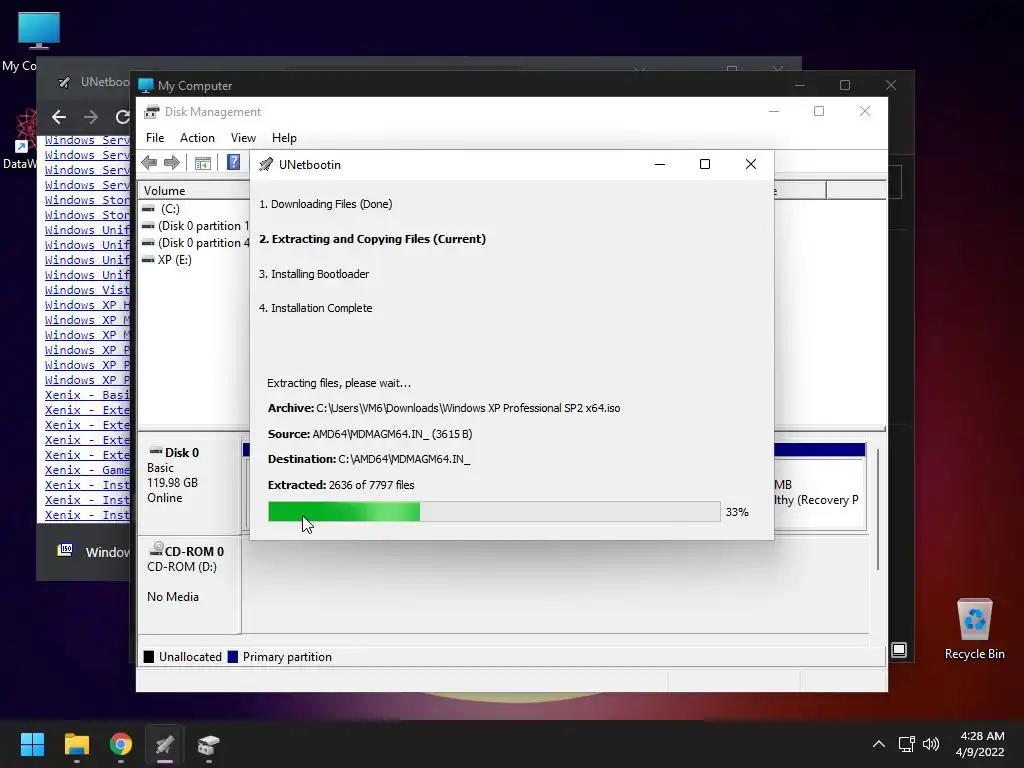Click the back arrow in Disk Management toolbar
1024x768 pixels.
149,163
